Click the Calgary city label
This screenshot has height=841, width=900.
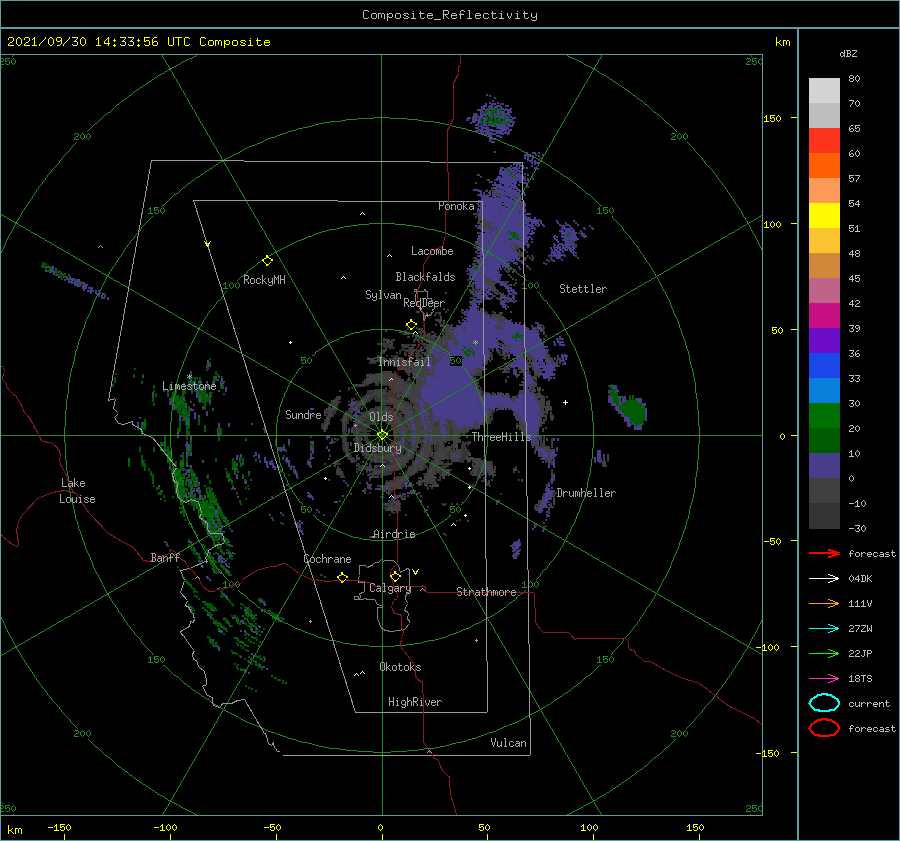click(390, 588)
